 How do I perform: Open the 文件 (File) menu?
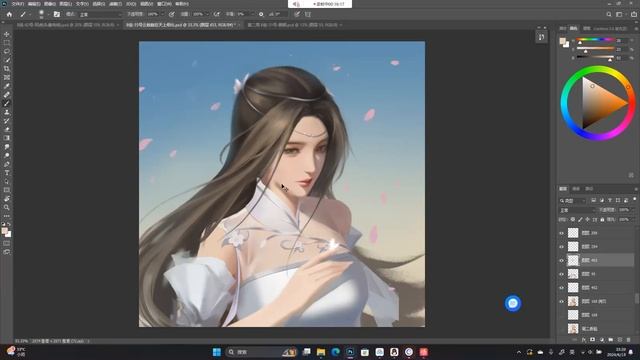[x=18, y=4]
